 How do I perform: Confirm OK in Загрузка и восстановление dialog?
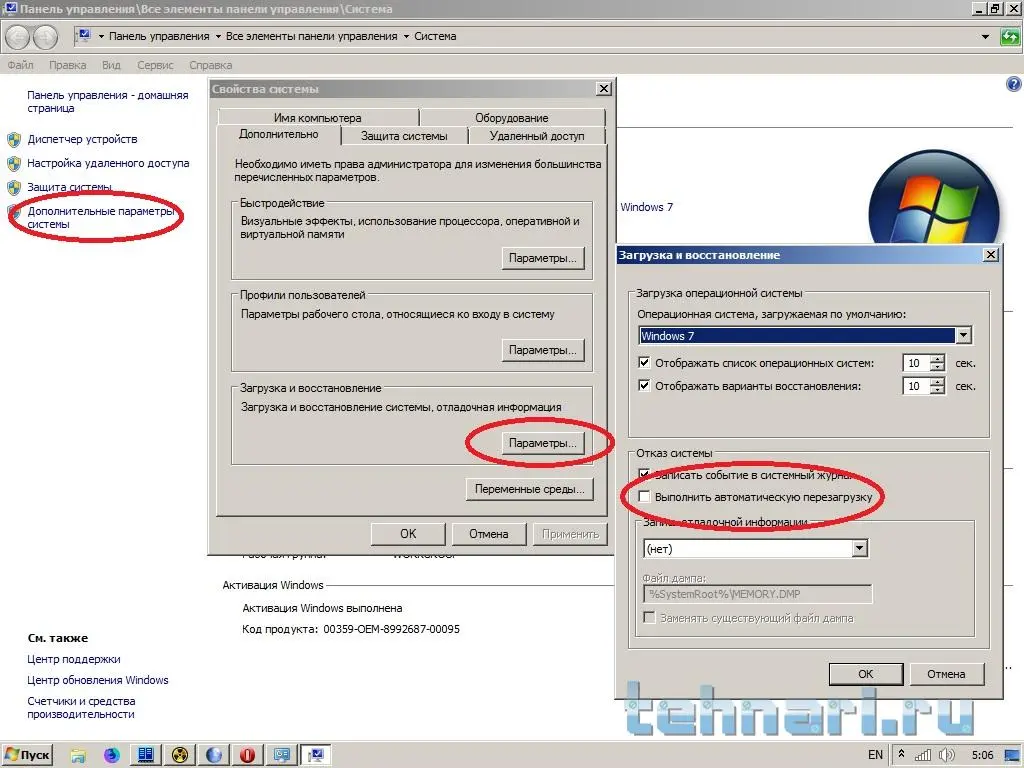tap(866, 674)
